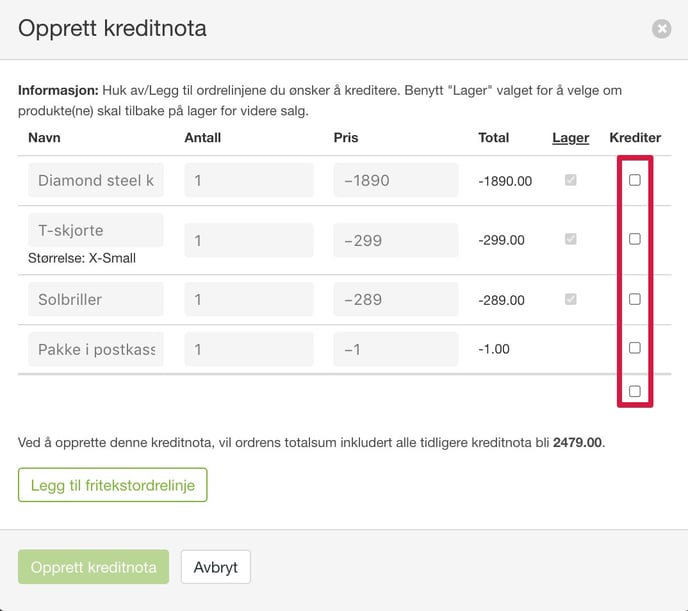Image resolution: width=688 pixels, height=611 pixels.
Task: Click the Pris field showing -1890
Action: click(x=395, y=180)
